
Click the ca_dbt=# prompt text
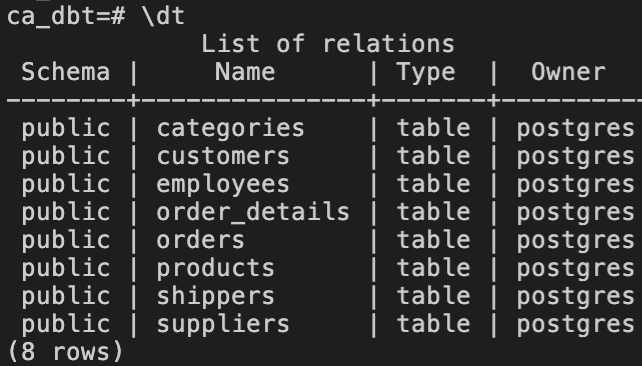coord(66,17)
